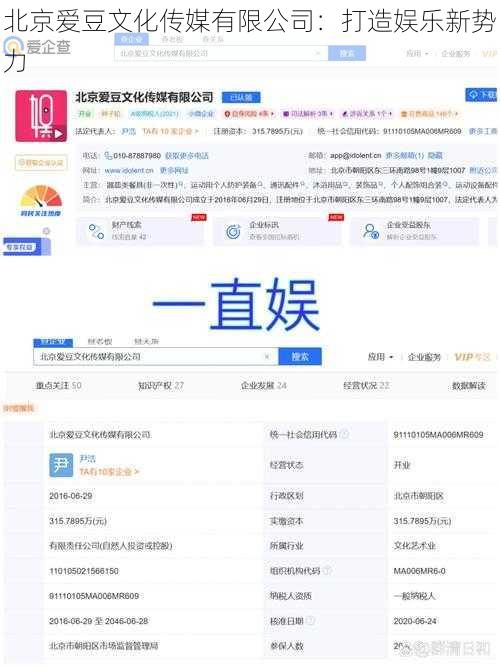Click 隐藏 beside the email address
This screenshot has height=667, width=500.
click(x=435, y=156)
